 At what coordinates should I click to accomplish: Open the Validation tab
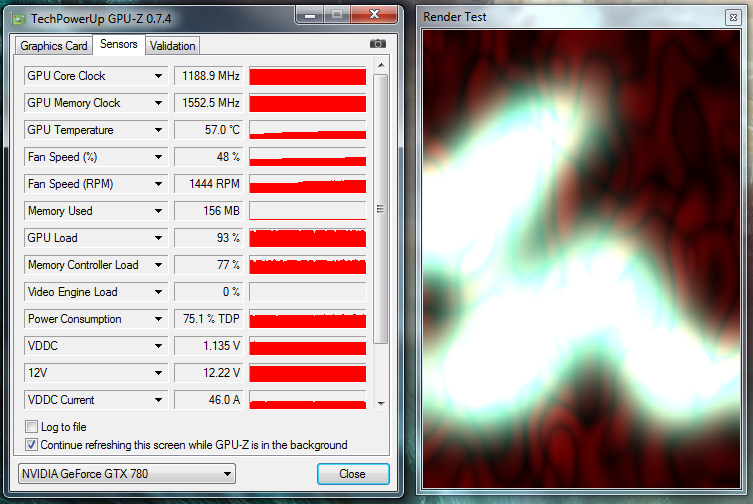[172, 46]
